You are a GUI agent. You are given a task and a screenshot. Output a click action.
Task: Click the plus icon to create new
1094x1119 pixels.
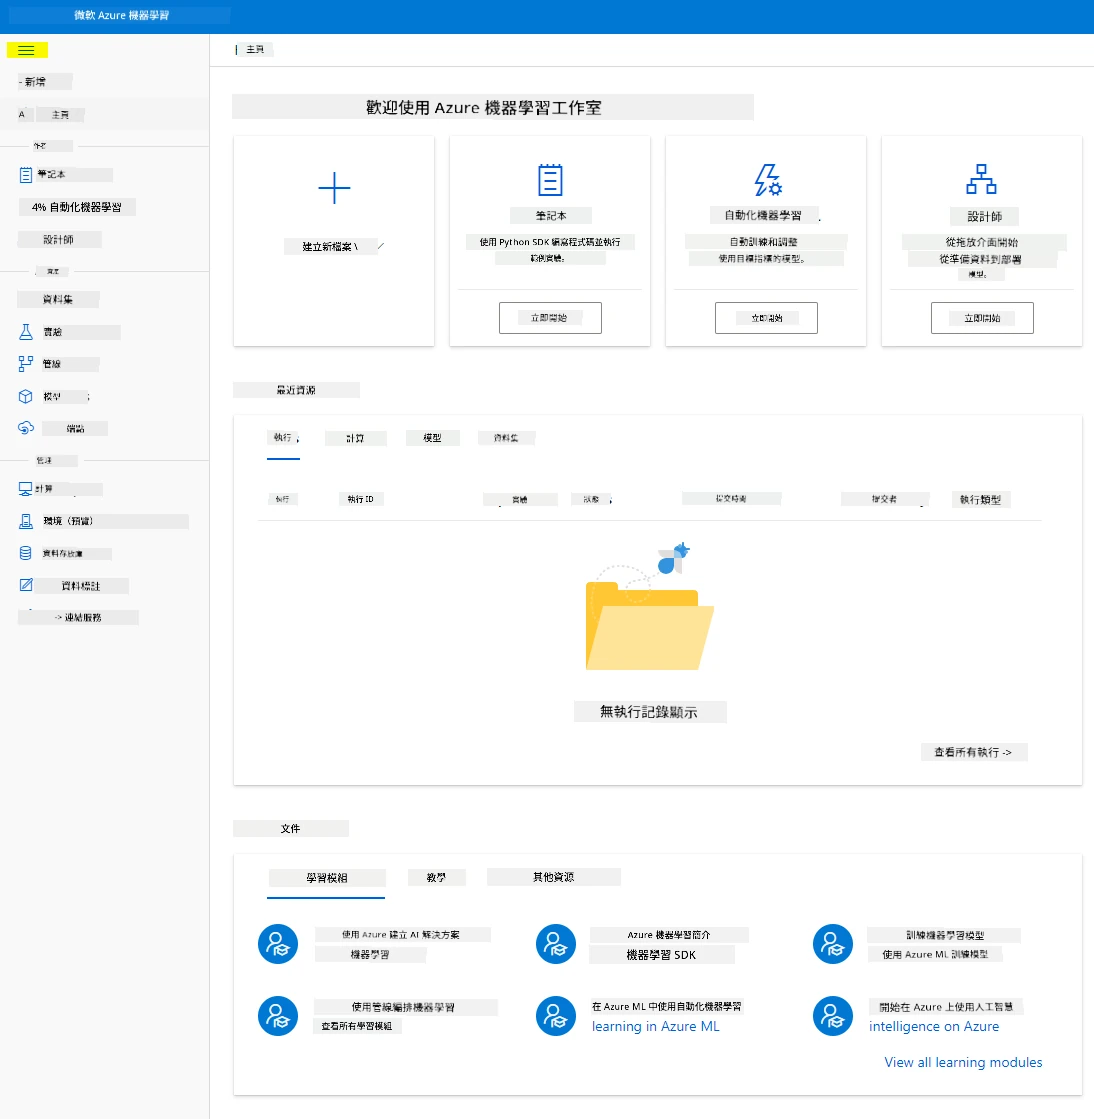click(x=334, y=188)
